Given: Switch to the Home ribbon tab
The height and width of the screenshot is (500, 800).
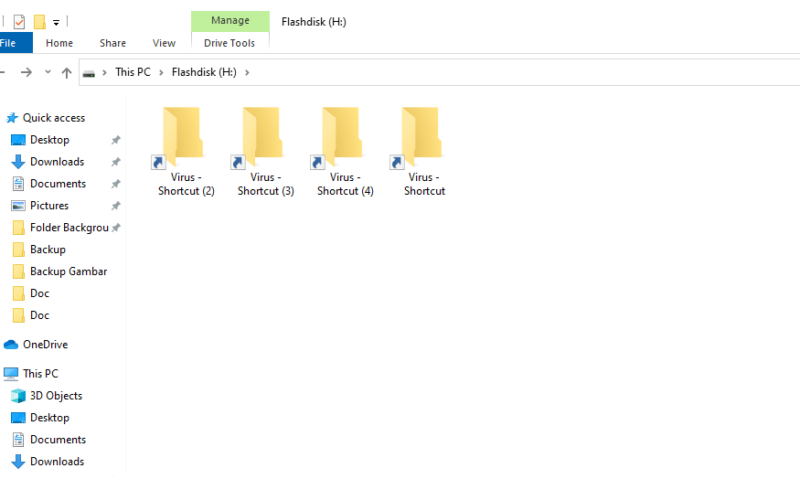Looking at the screenshot, I should (x=59, y=43).
